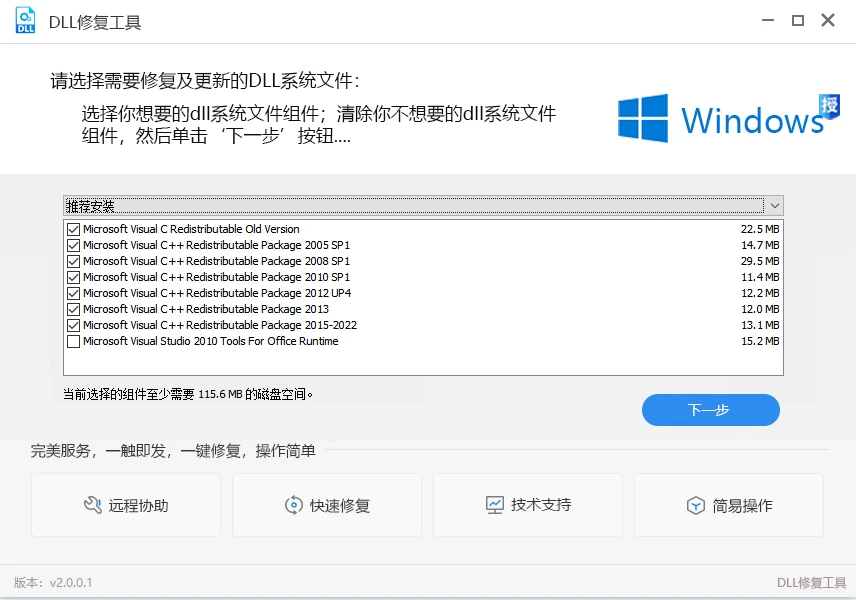Click the 12.2 MB size value
This screenshot has width=856, height=600.
760,293
